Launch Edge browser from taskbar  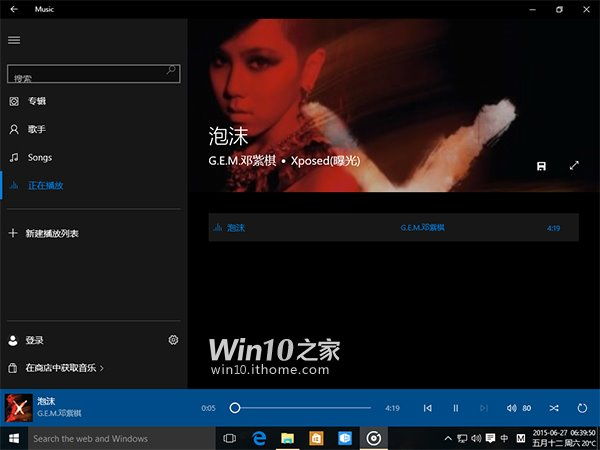(x=259, y=439)
